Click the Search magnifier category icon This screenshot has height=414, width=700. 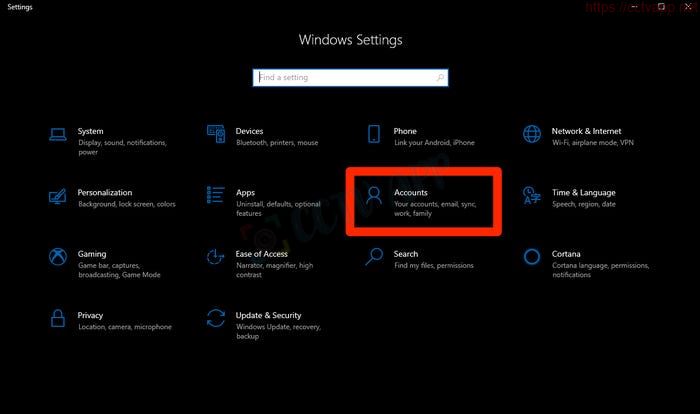374,257
